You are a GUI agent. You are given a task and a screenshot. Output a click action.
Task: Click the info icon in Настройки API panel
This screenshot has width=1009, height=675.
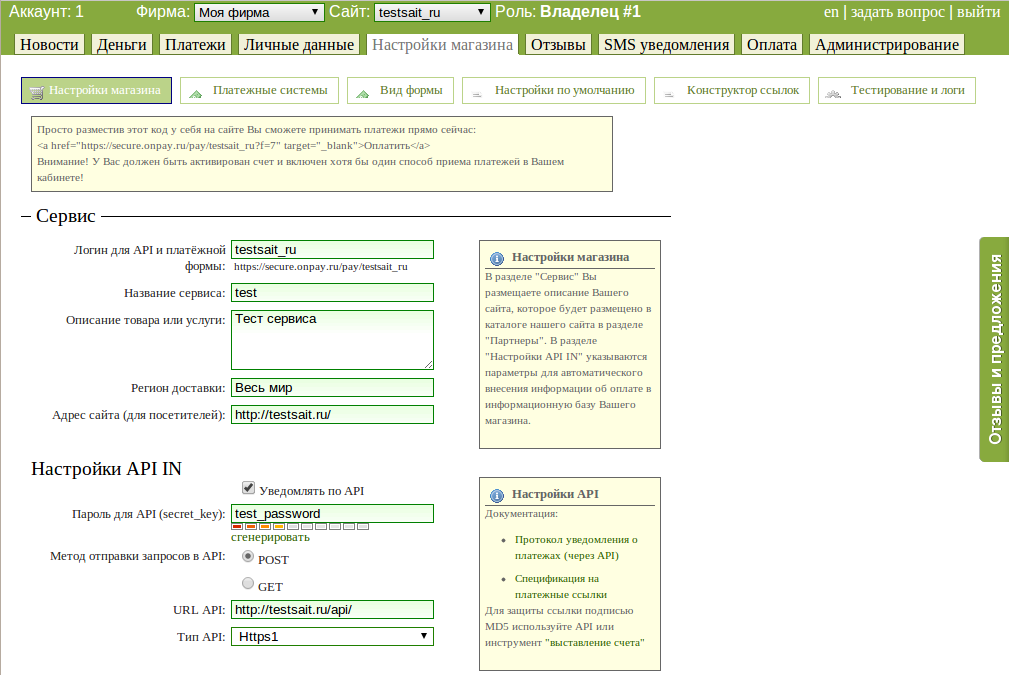497,495
